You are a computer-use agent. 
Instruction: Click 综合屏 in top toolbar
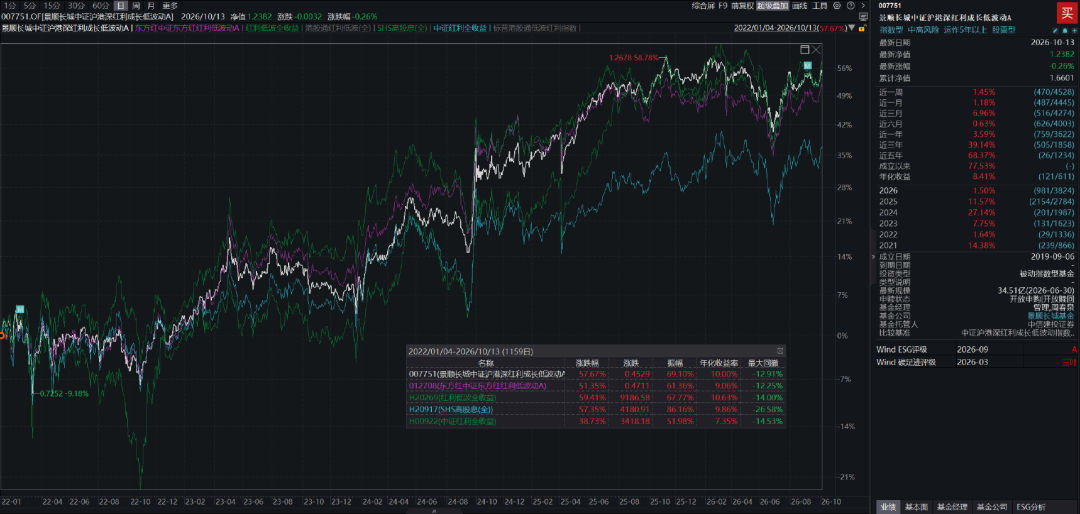pos(703,6)
